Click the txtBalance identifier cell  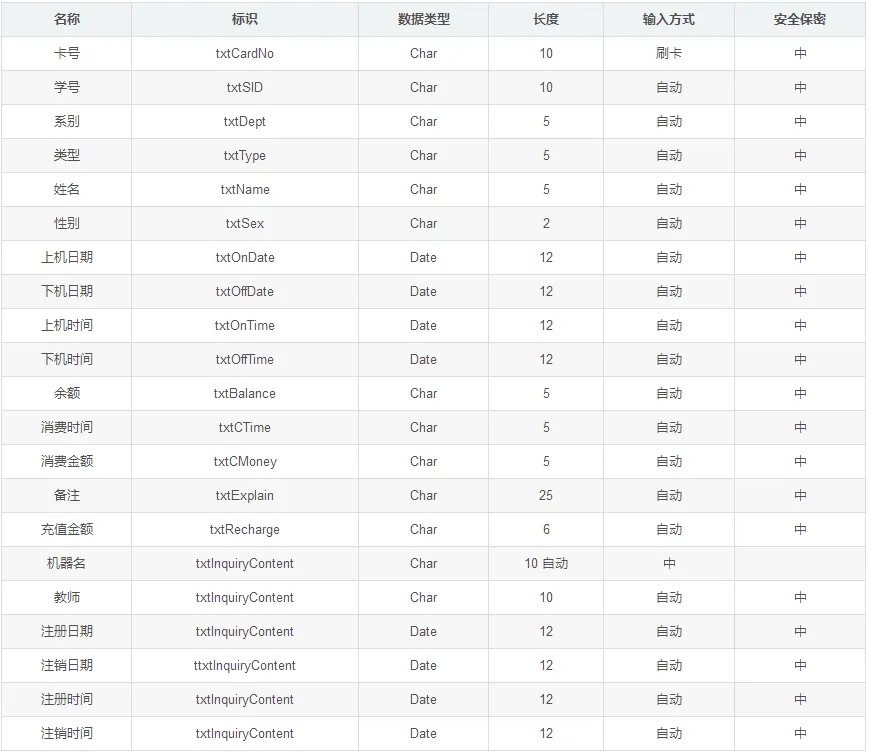point(245,393)
